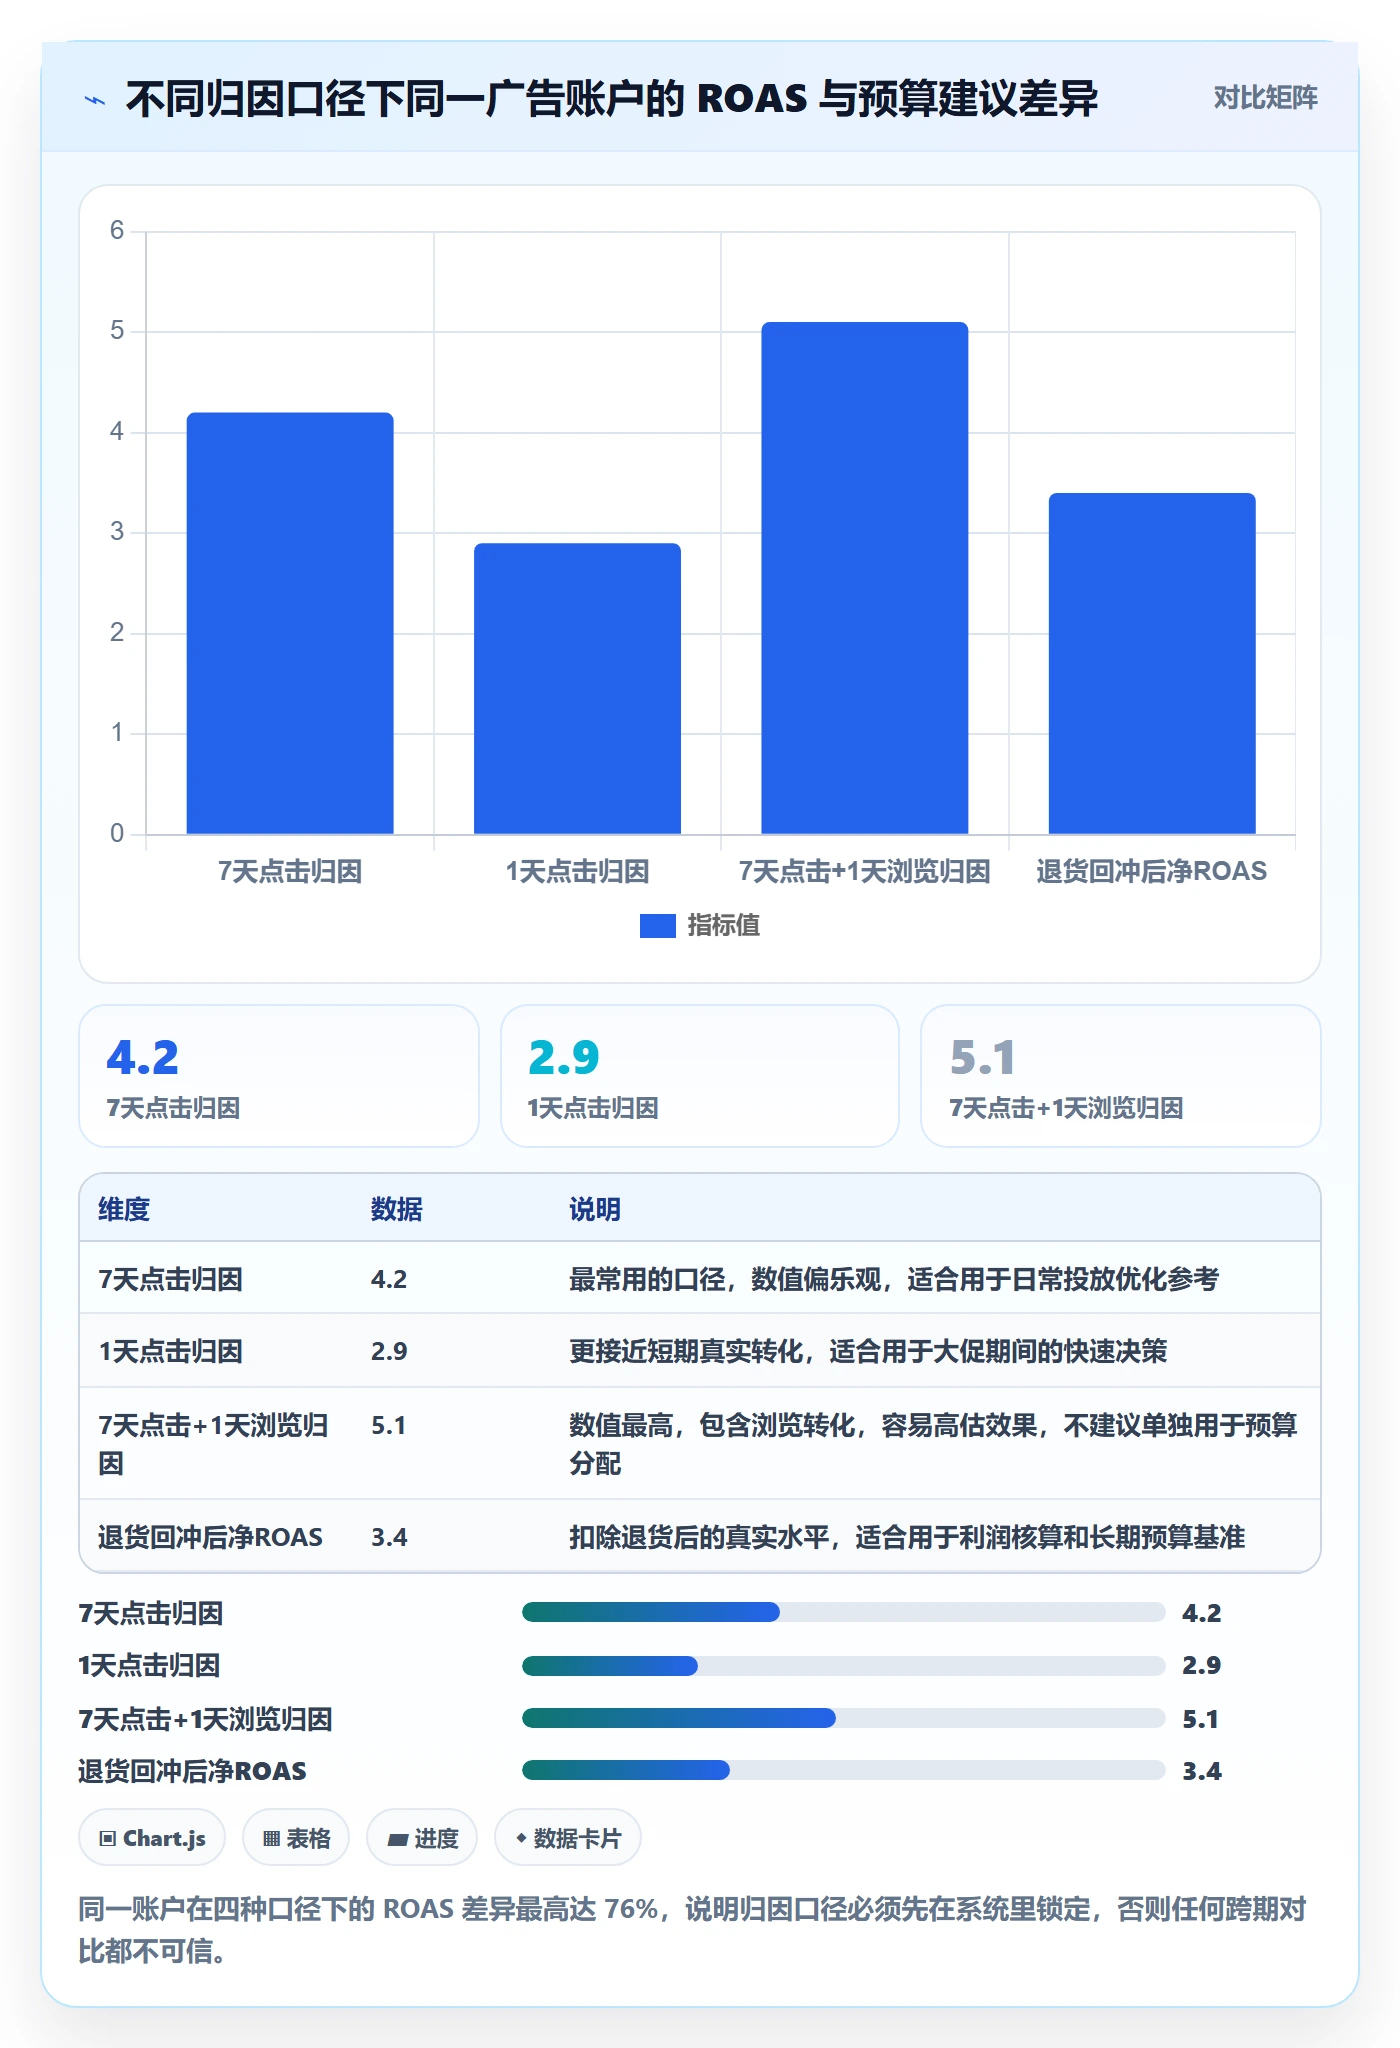This screenshot has height=2048, width=1400.
Task: Open the 2.9 data card
Action: (700, 1076)
